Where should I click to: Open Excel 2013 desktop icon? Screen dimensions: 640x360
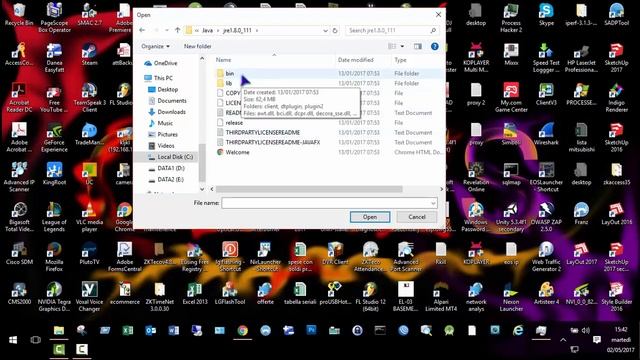click(x=195, y=294)
